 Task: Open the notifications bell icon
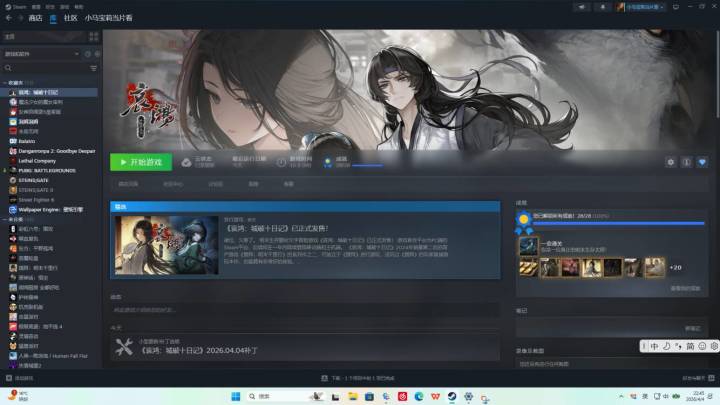pyautogui.click(x=603, y=7)
